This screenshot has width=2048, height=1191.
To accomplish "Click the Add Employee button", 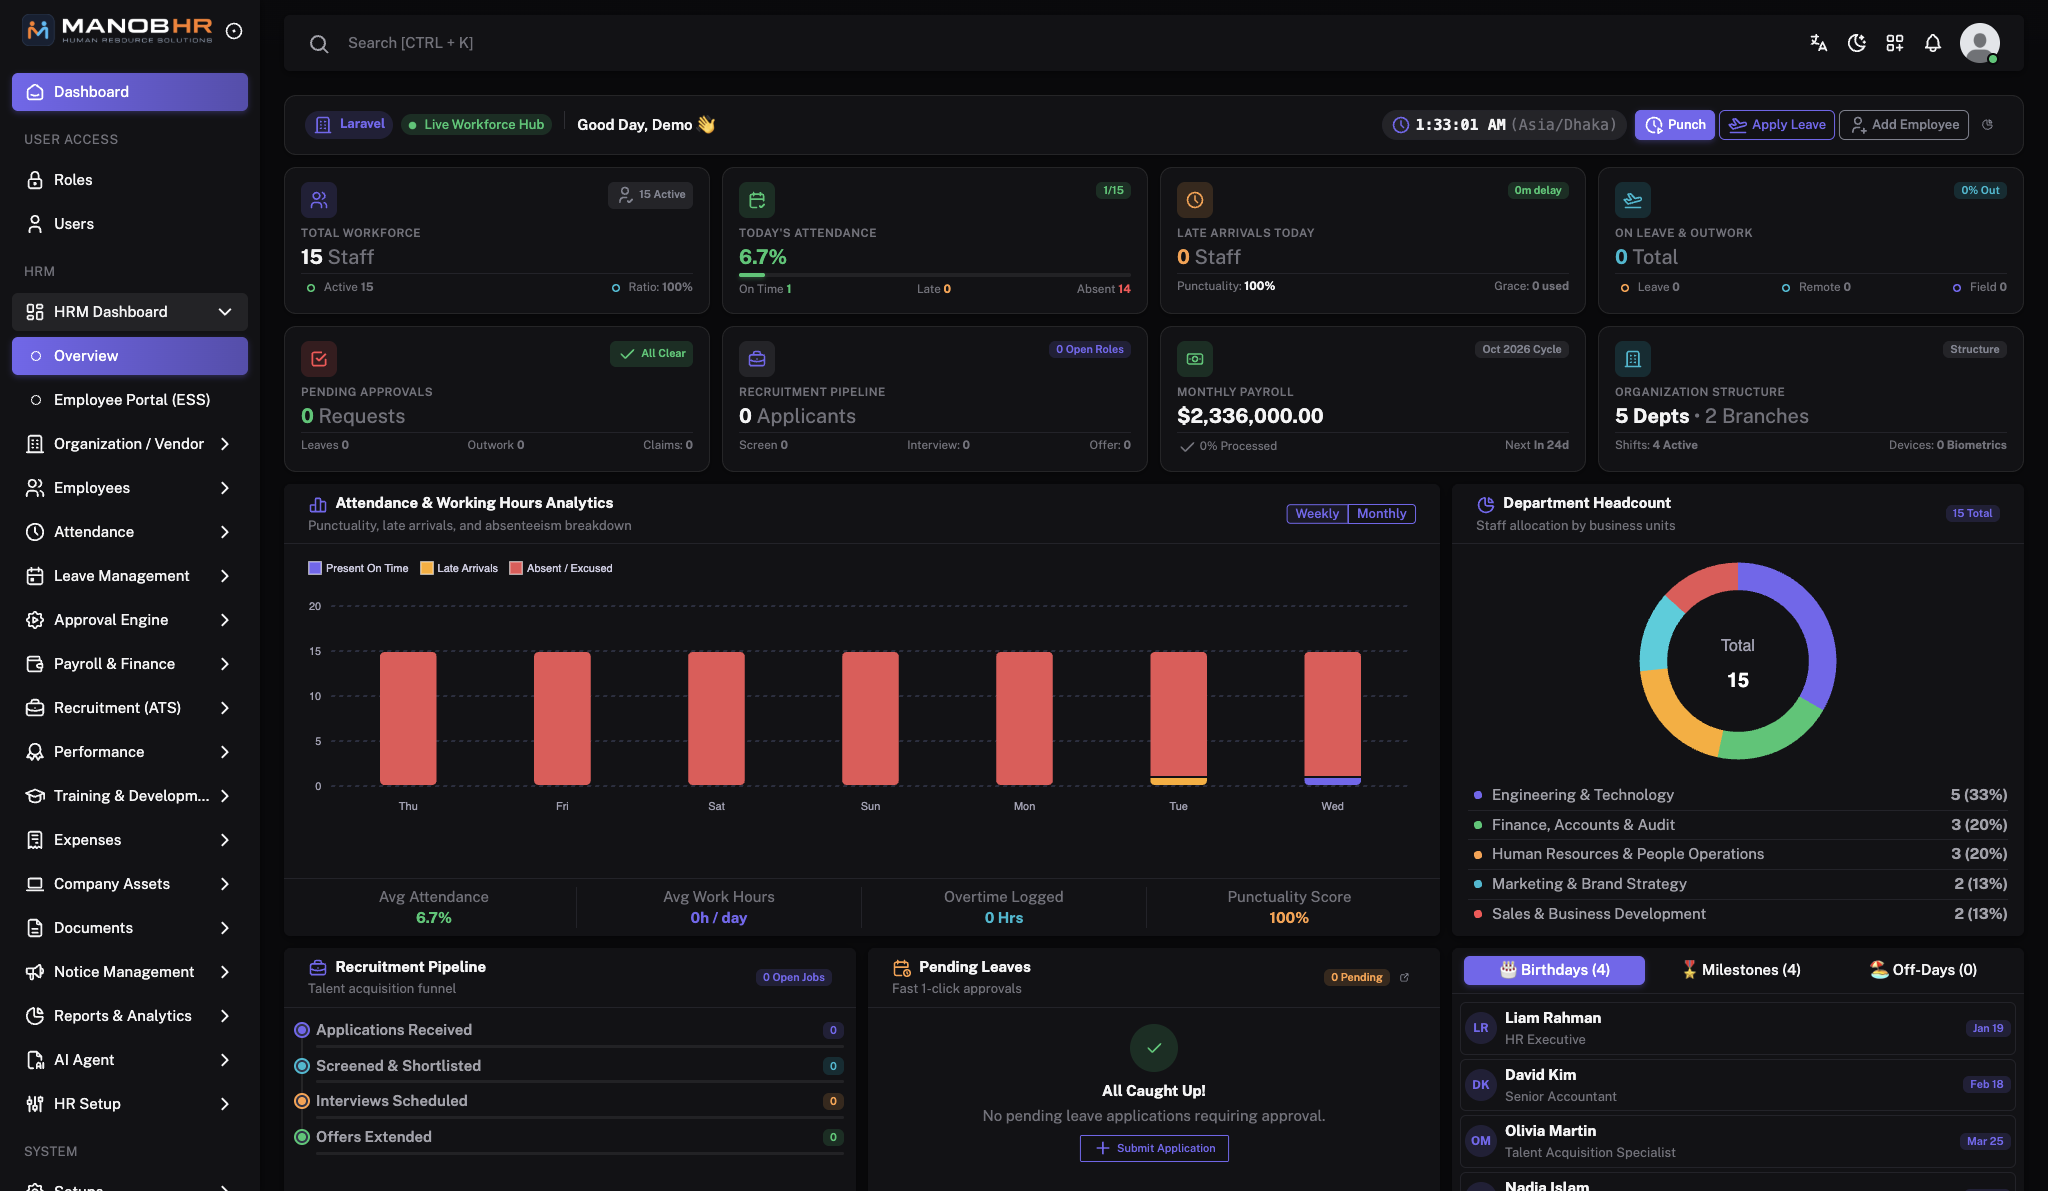I will tap(1904, 125).
